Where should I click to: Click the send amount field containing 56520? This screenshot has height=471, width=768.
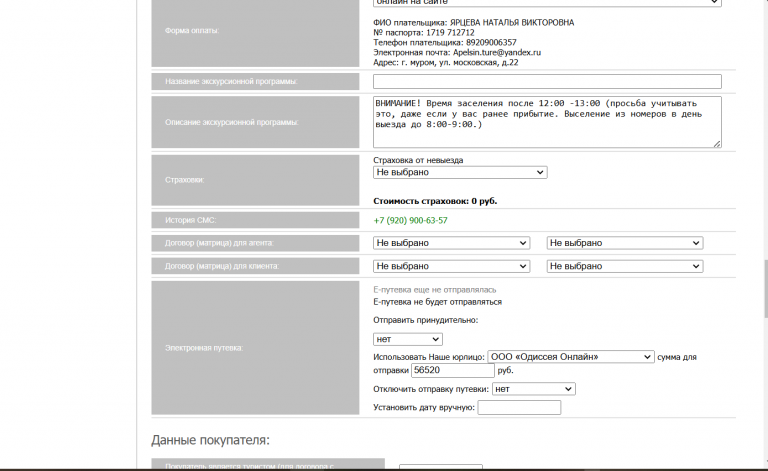coord(453,371)
